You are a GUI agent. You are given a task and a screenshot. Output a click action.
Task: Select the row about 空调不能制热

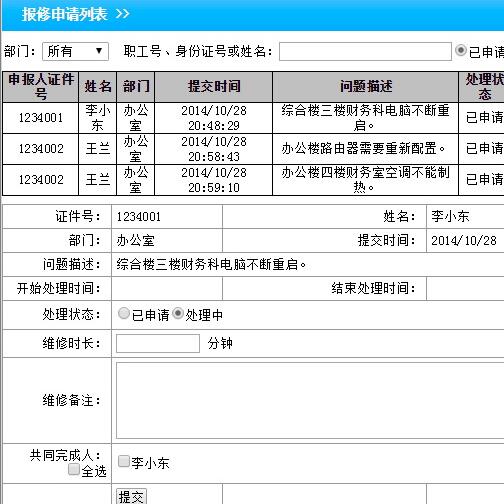point(253,180)
